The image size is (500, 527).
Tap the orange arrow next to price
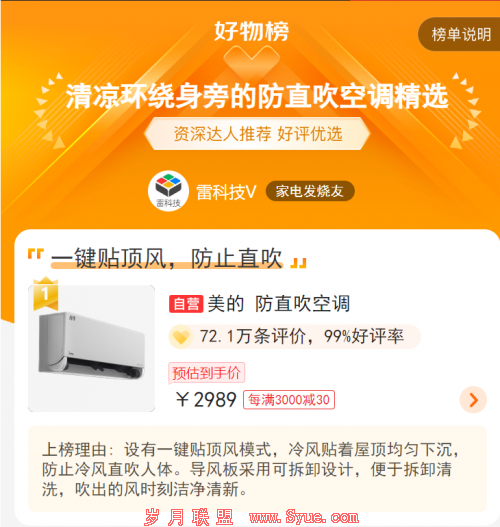(473, 400)
